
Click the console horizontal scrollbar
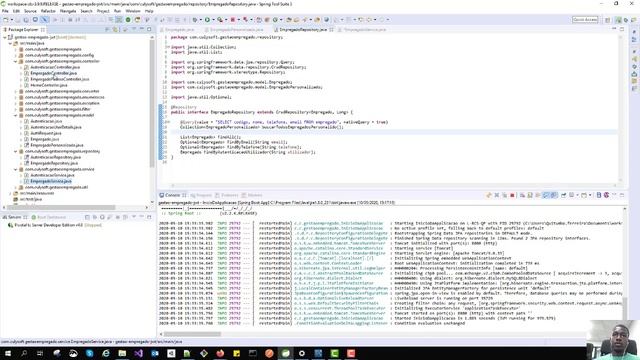[x=192, y=334]
